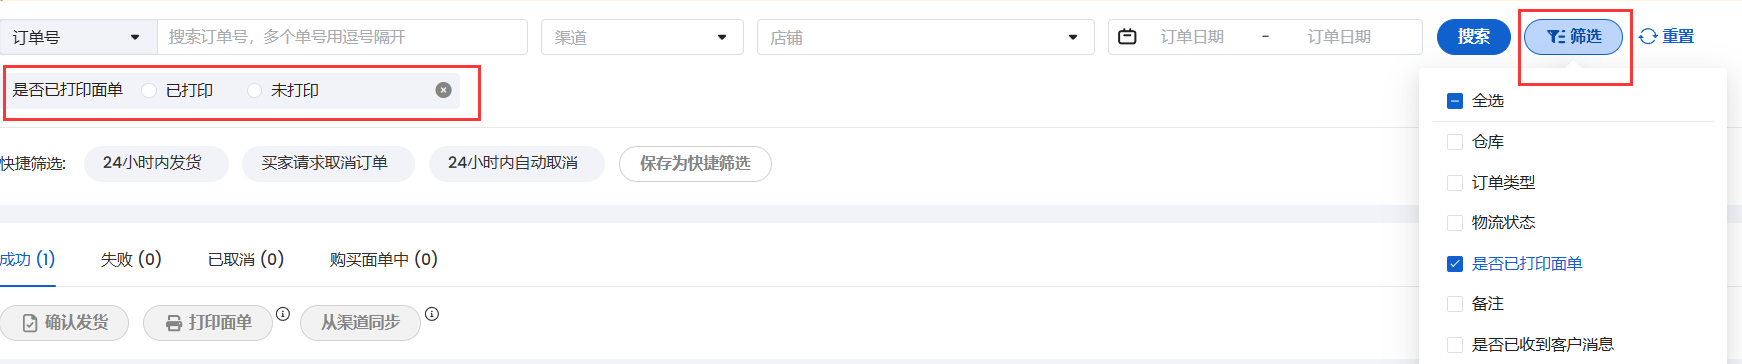The width and height of the screenshot is (1742, 364).
Task: Click the calendar icon in date range field
Action: pos(1127,37)
